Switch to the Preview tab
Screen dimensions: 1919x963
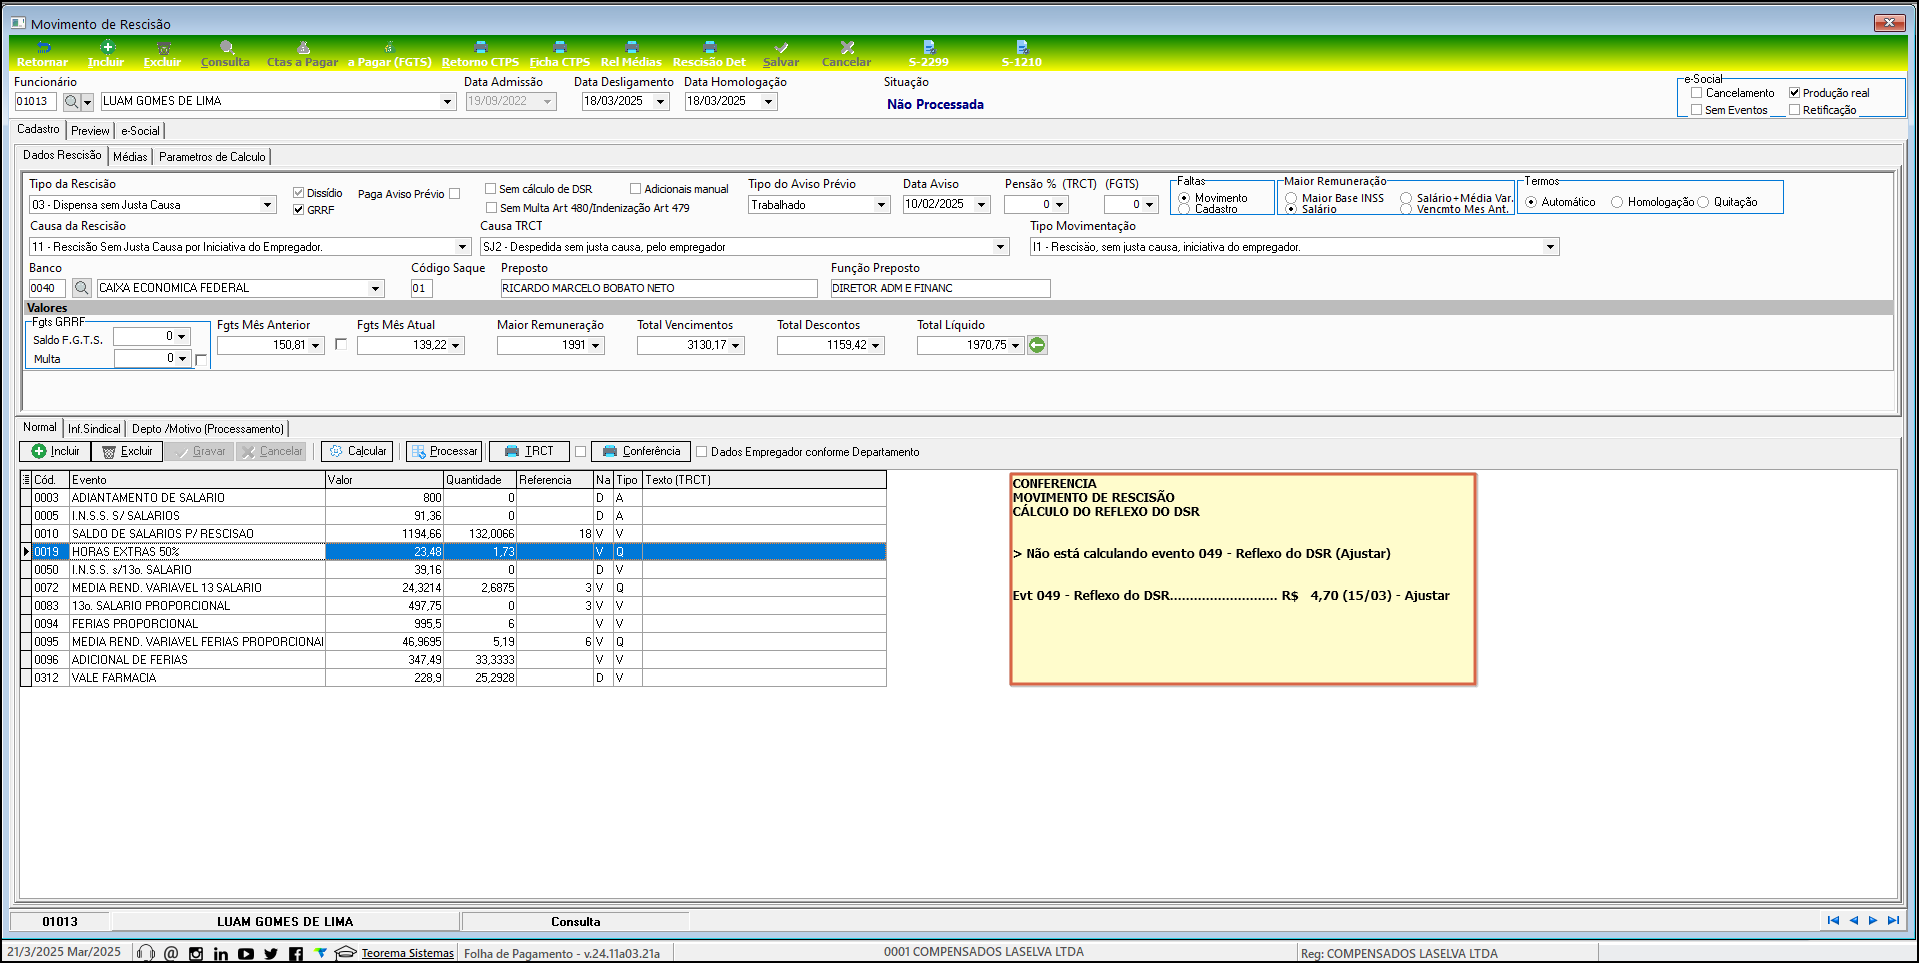(90, 131)
